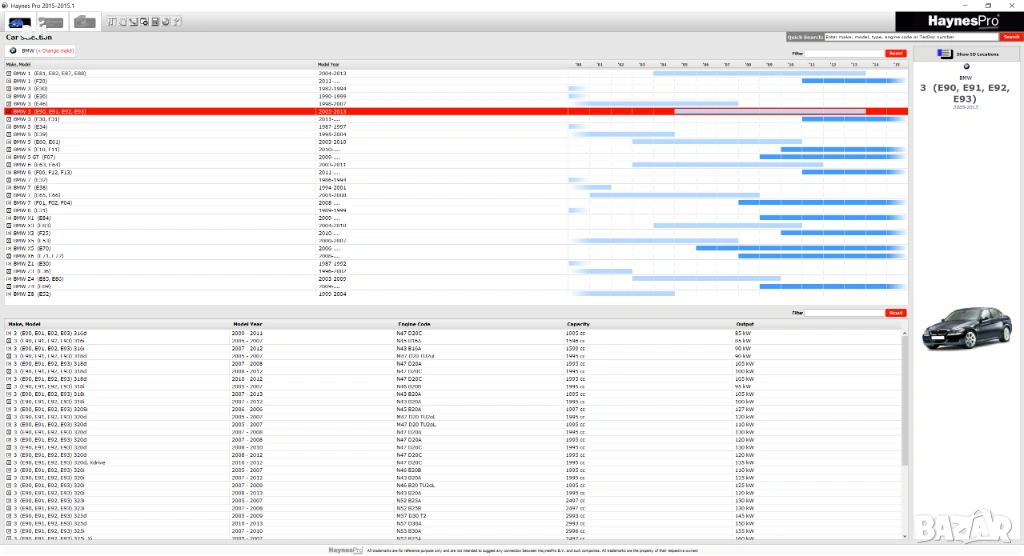Reset the upper model list filter
Screen dimensions: 1024x556
[896, 53]
